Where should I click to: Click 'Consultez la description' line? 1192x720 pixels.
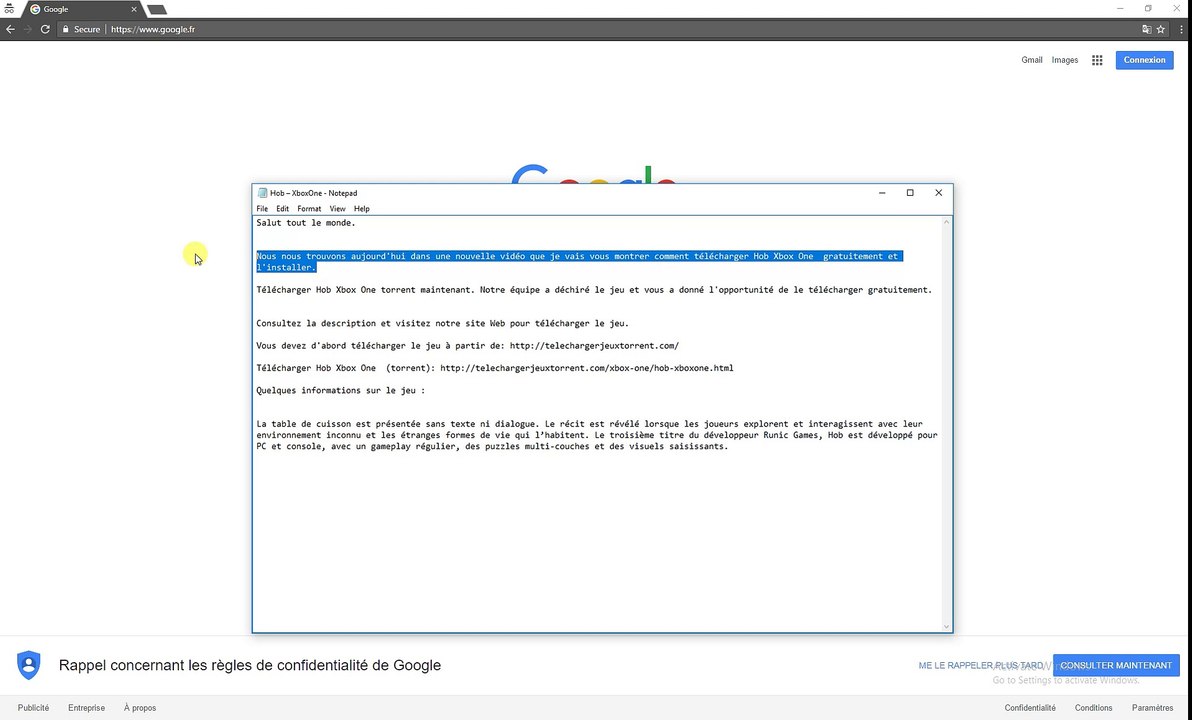442,323
